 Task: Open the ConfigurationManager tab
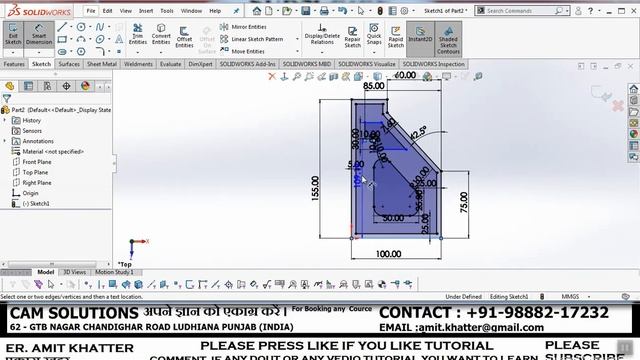(47, 86)
